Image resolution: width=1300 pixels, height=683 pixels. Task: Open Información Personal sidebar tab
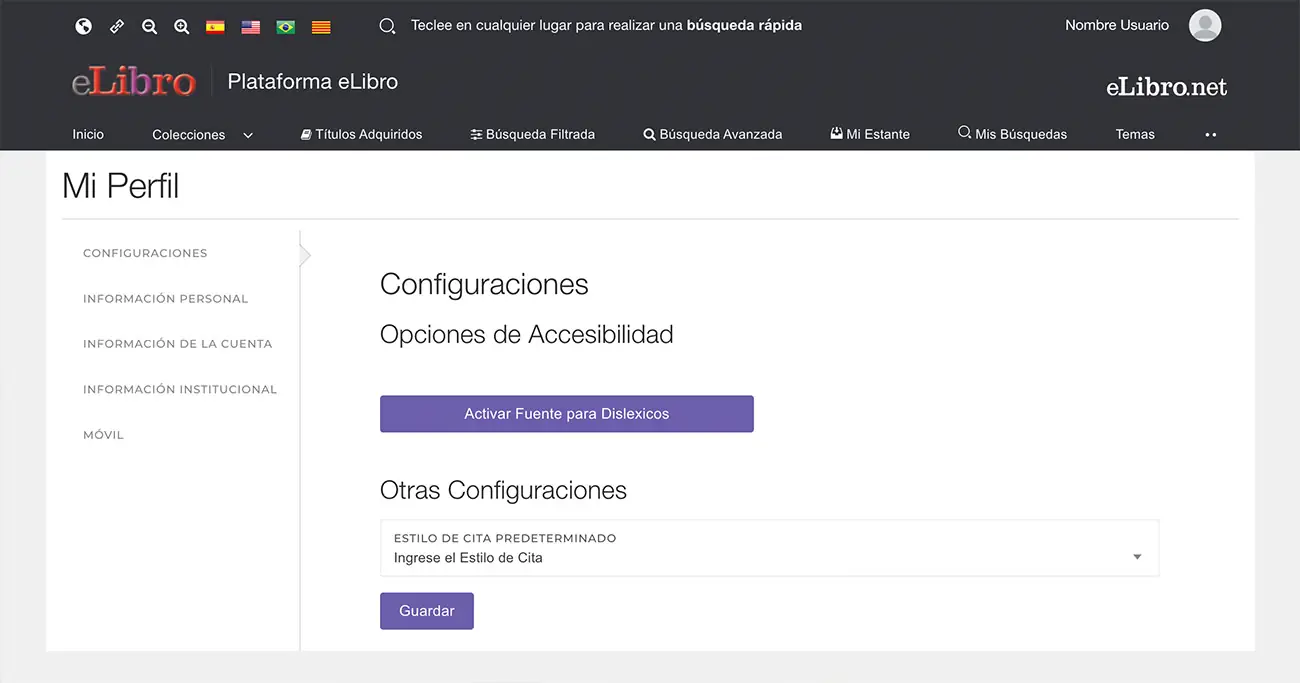(x=165, y=299)
